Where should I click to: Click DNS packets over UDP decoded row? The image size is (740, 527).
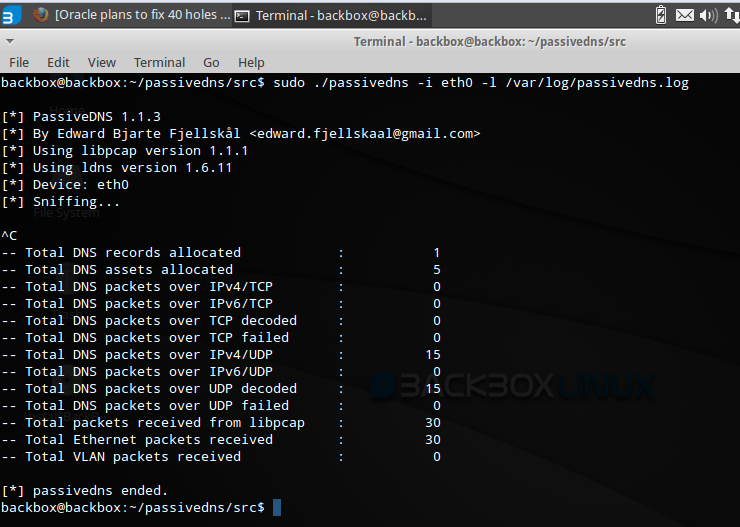[x=221, y=388]
